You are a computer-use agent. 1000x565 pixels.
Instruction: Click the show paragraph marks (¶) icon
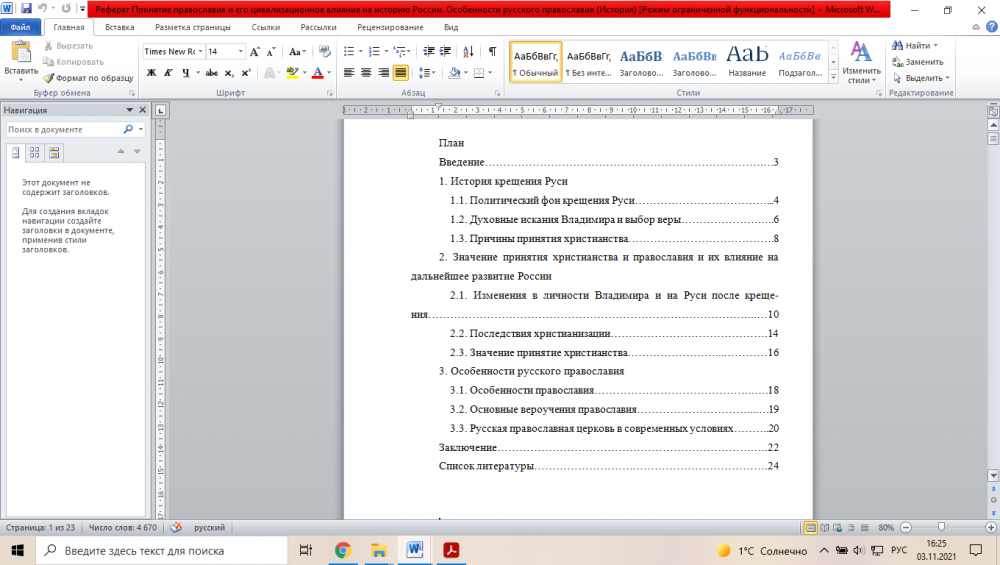point(492,51)
